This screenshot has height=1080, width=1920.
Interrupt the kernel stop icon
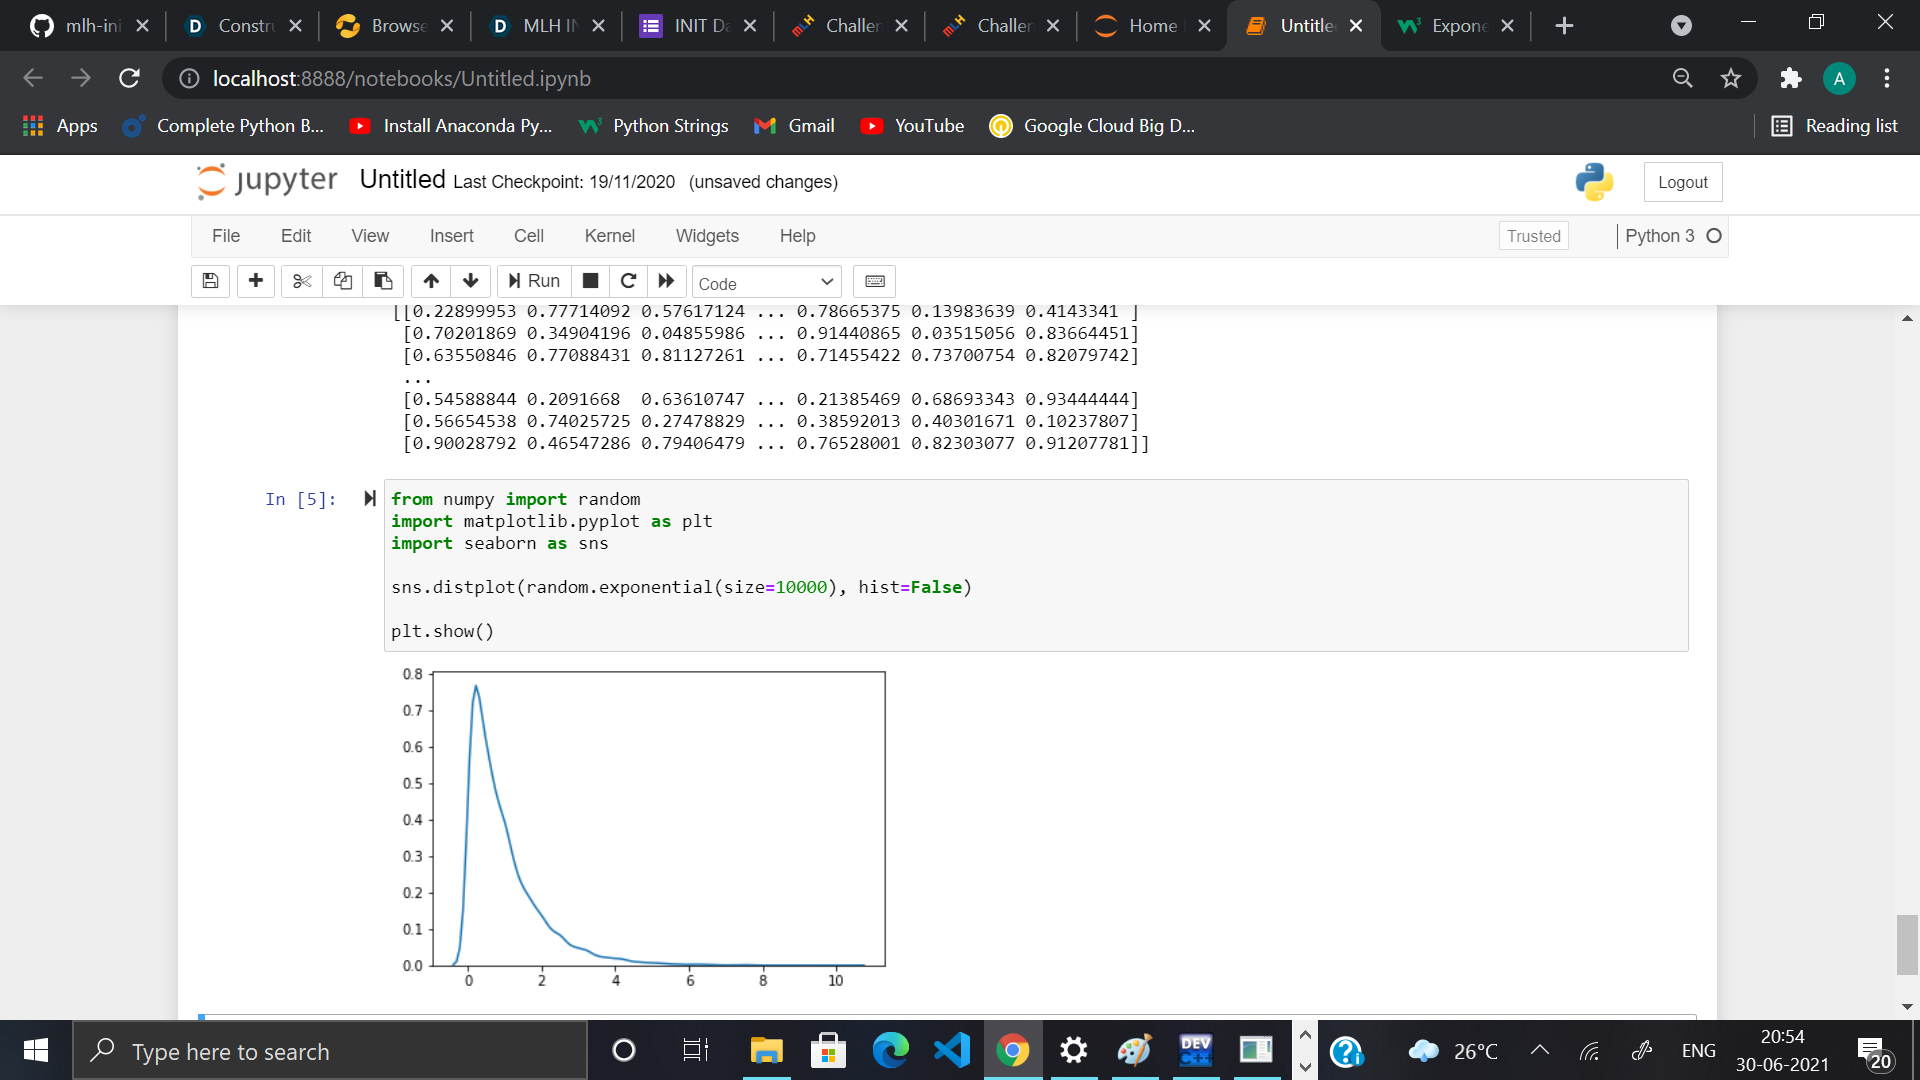click(591, 281)
